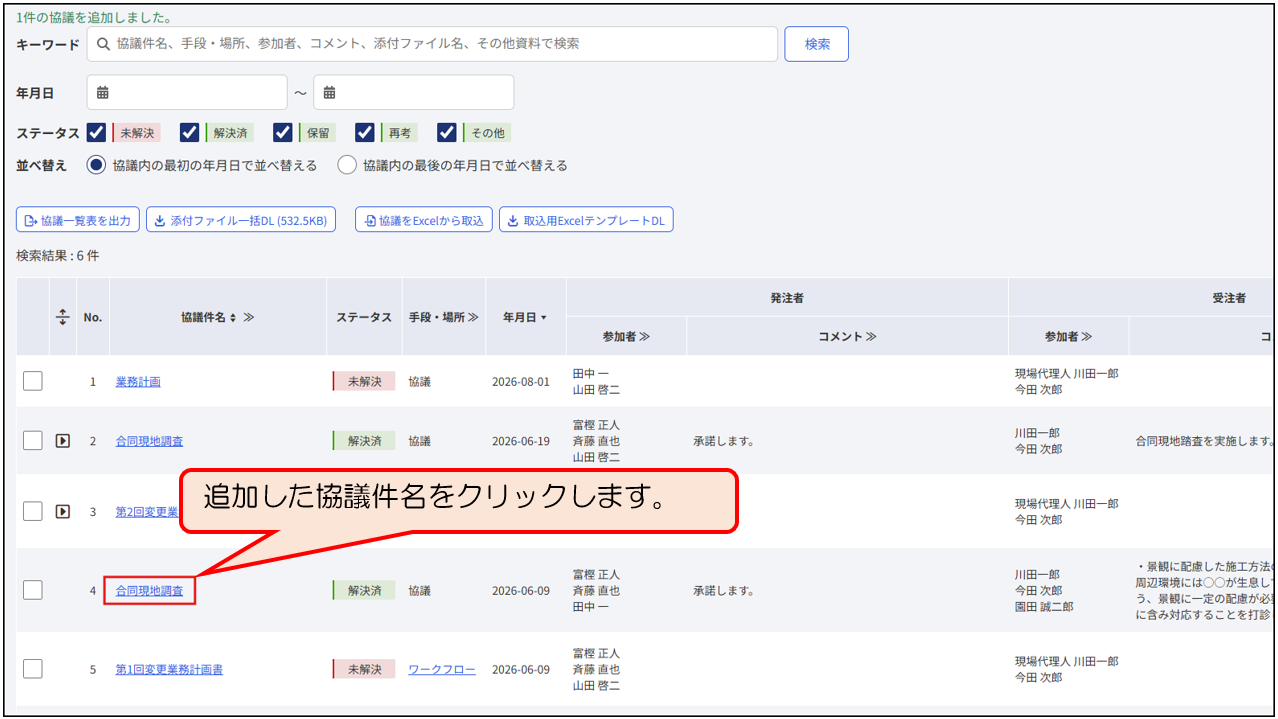
Task: Check the row 4 合同現地調査 checkbox
Action: click(33, 590)
